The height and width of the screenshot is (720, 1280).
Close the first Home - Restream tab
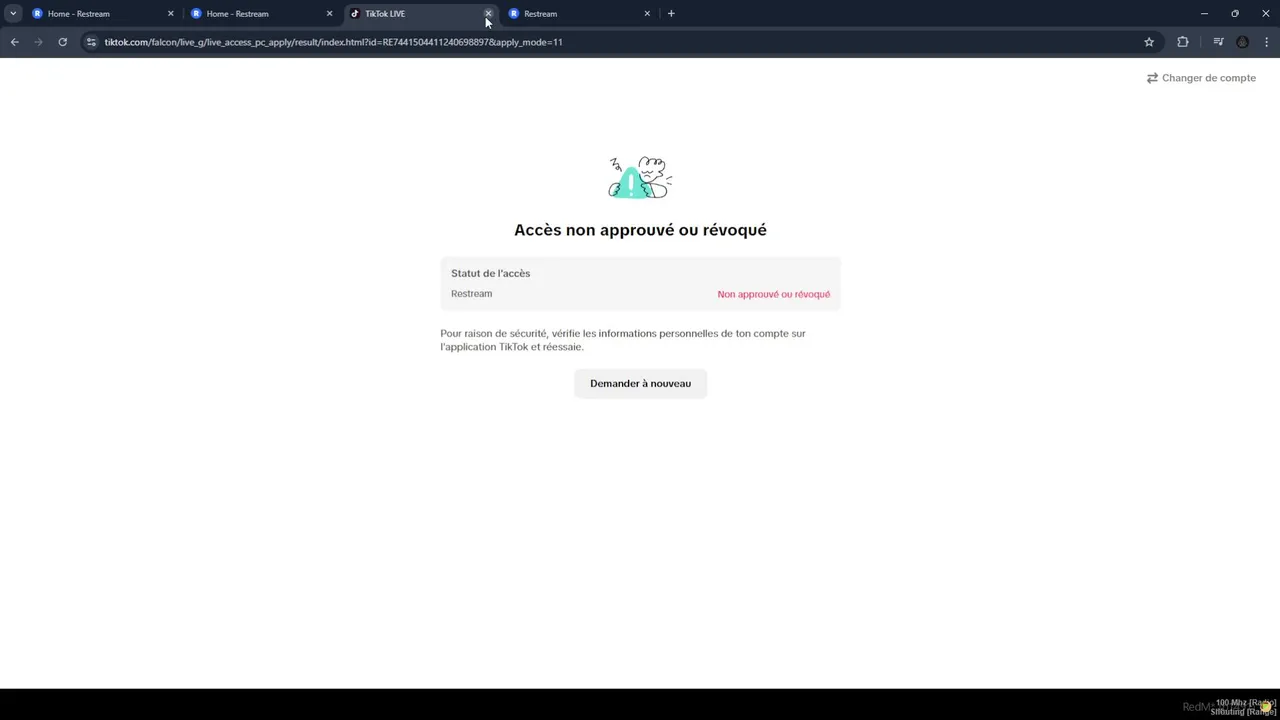click(170, 14)
